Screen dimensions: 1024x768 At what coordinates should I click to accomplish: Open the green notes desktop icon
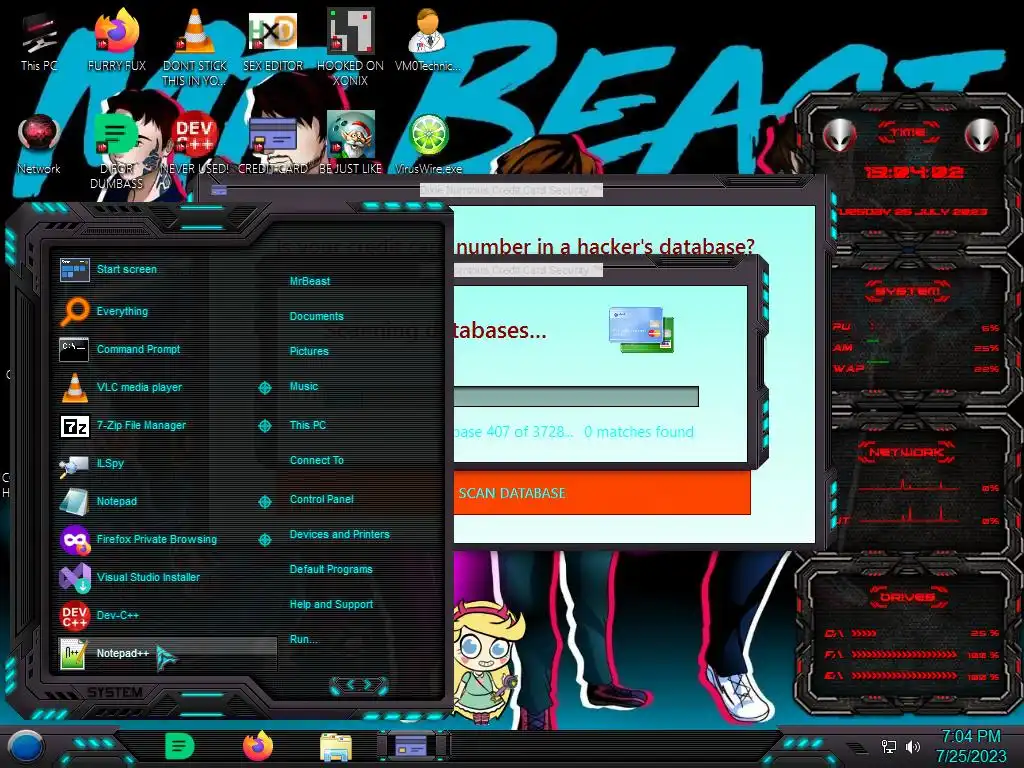[x=116, y=152]
